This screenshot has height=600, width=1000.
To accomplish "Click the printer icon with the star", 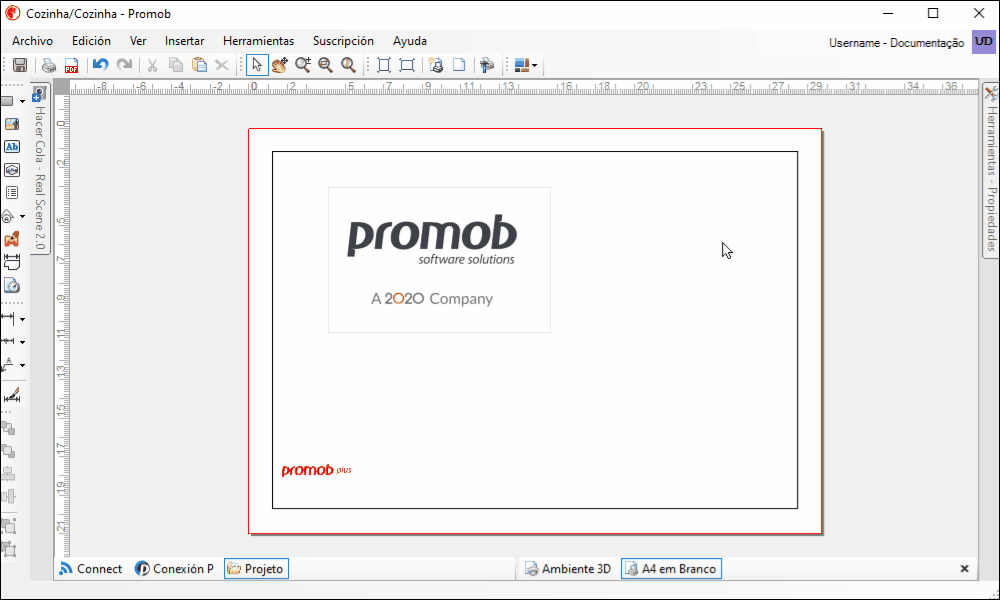I will pyautogui.click(x=436, y=65).
